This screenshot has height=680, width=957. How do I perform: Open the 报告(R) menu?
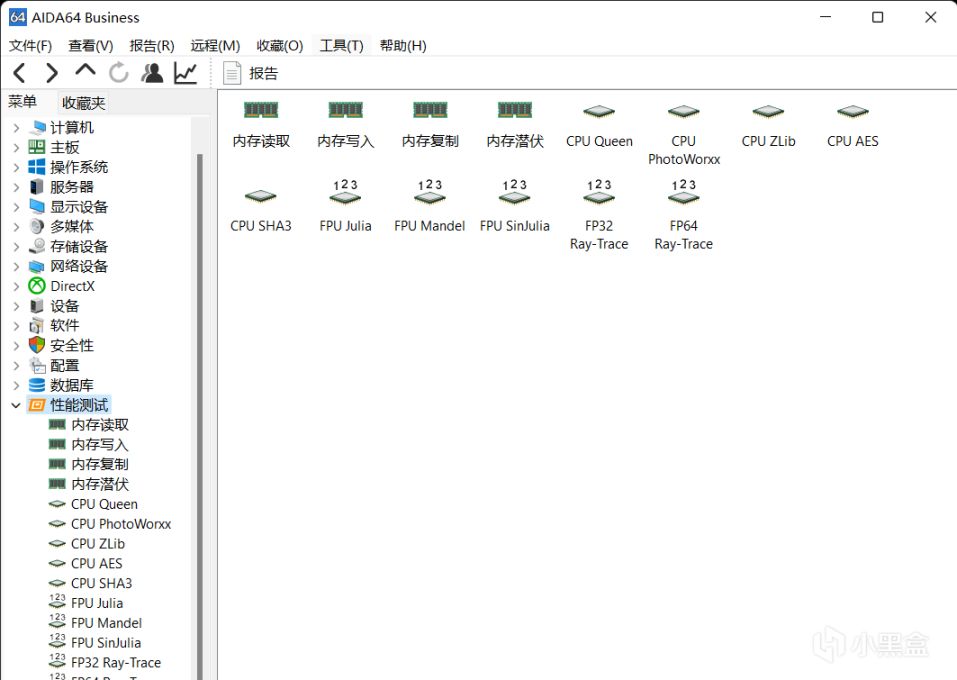[x=152, y=46]
